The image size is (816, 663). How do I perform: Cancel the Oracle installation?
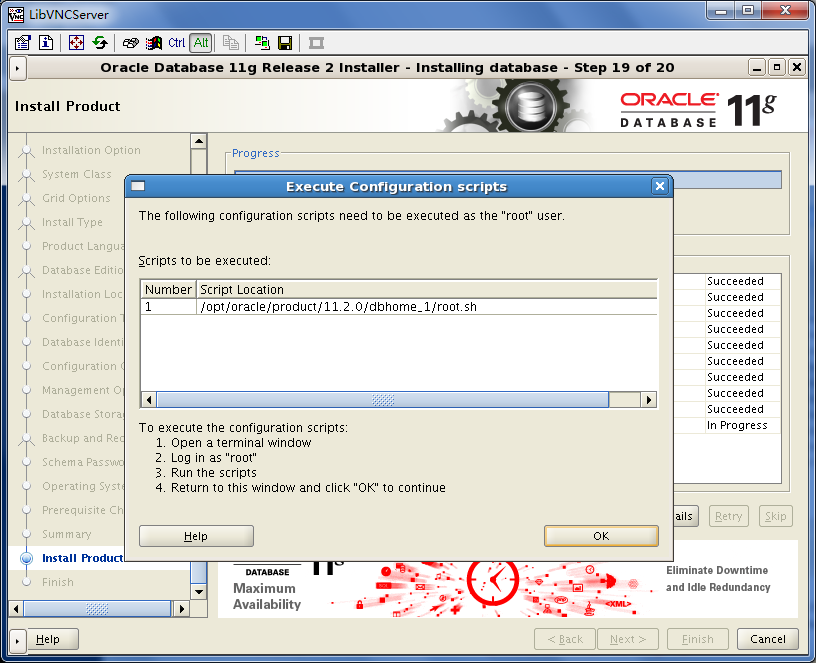coord(768,639)
